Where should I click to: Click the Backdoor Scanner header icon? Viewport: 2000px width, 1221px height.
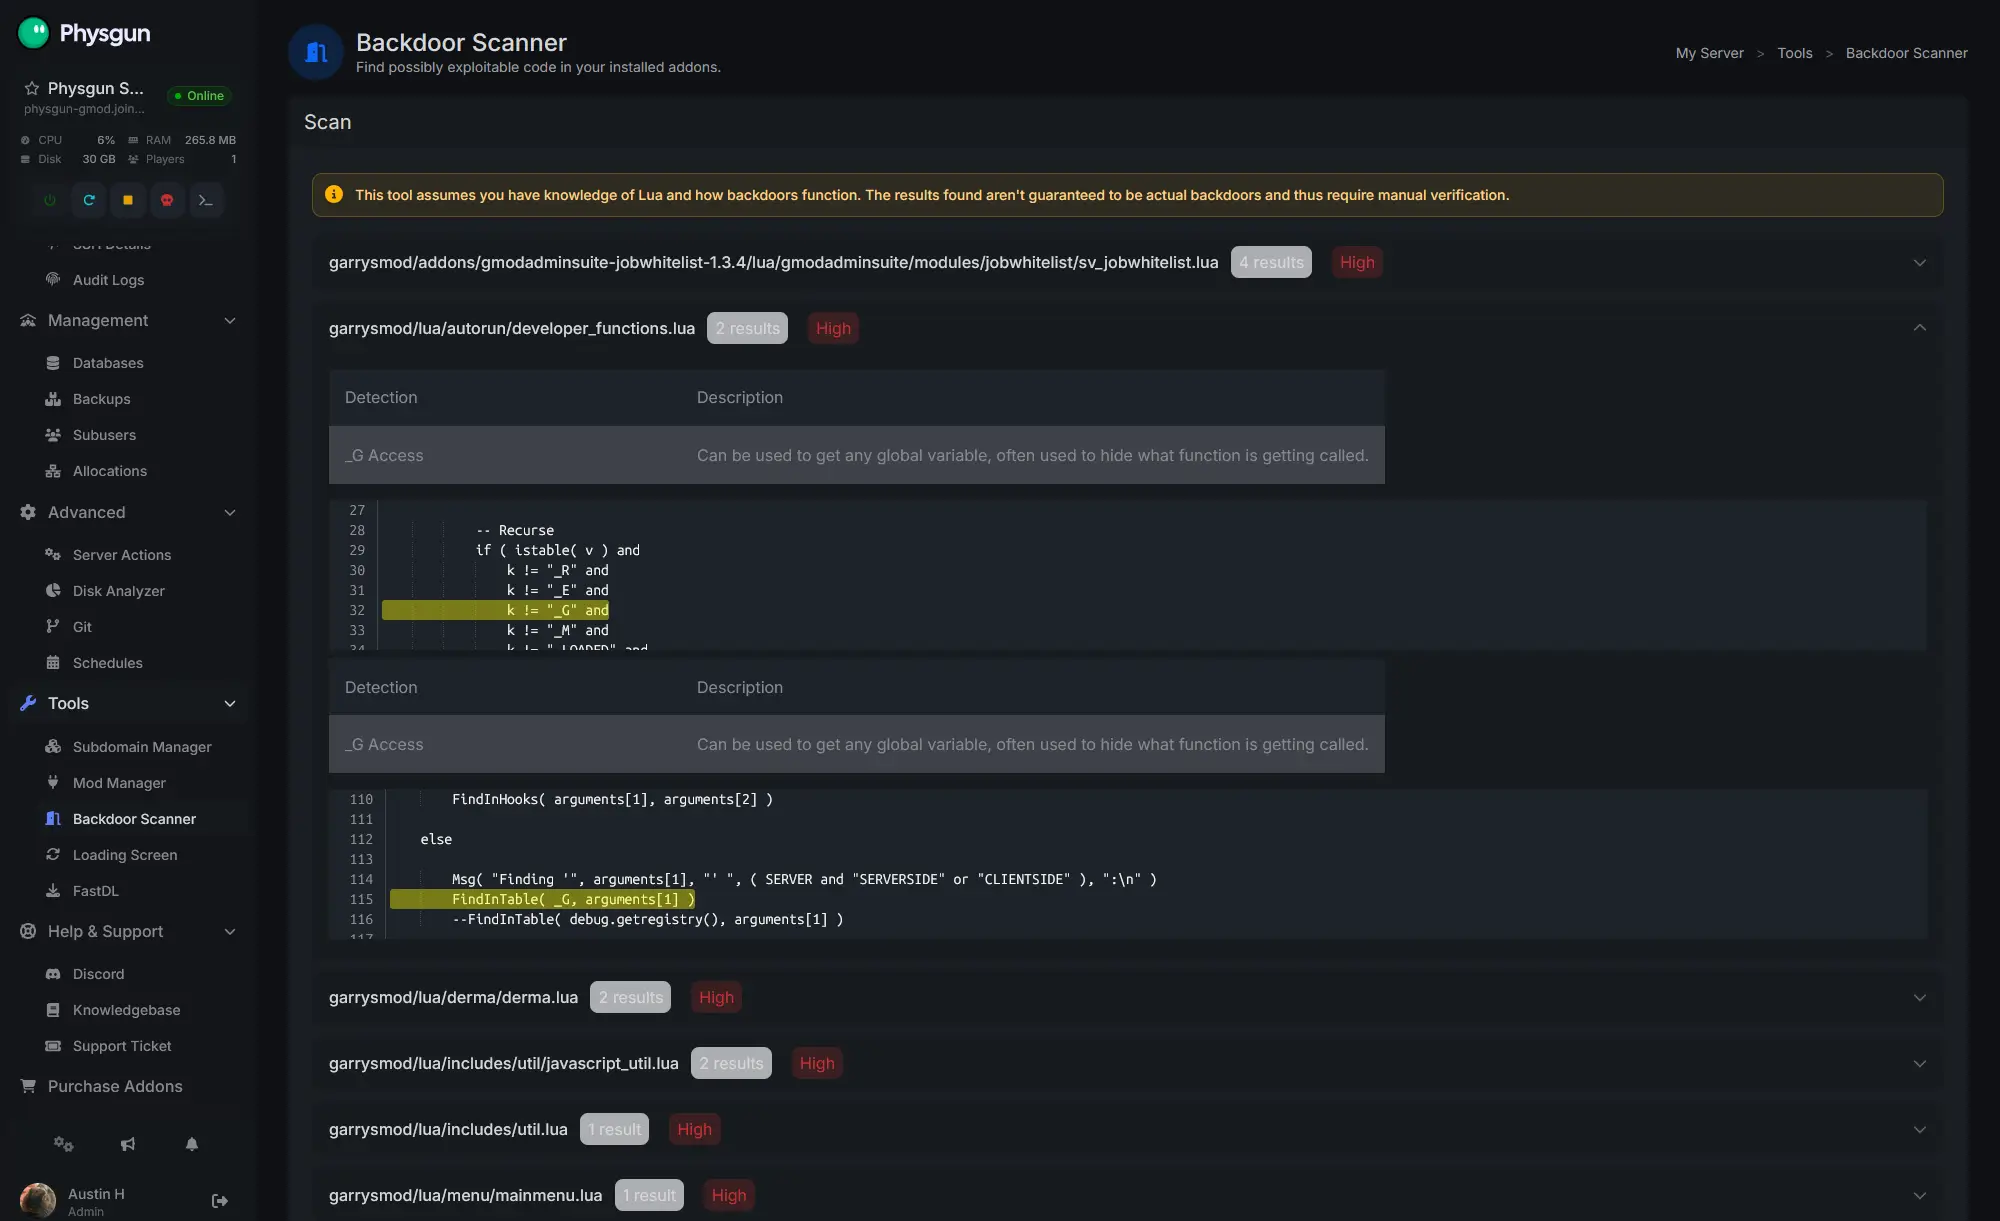(x=316, y=52)
